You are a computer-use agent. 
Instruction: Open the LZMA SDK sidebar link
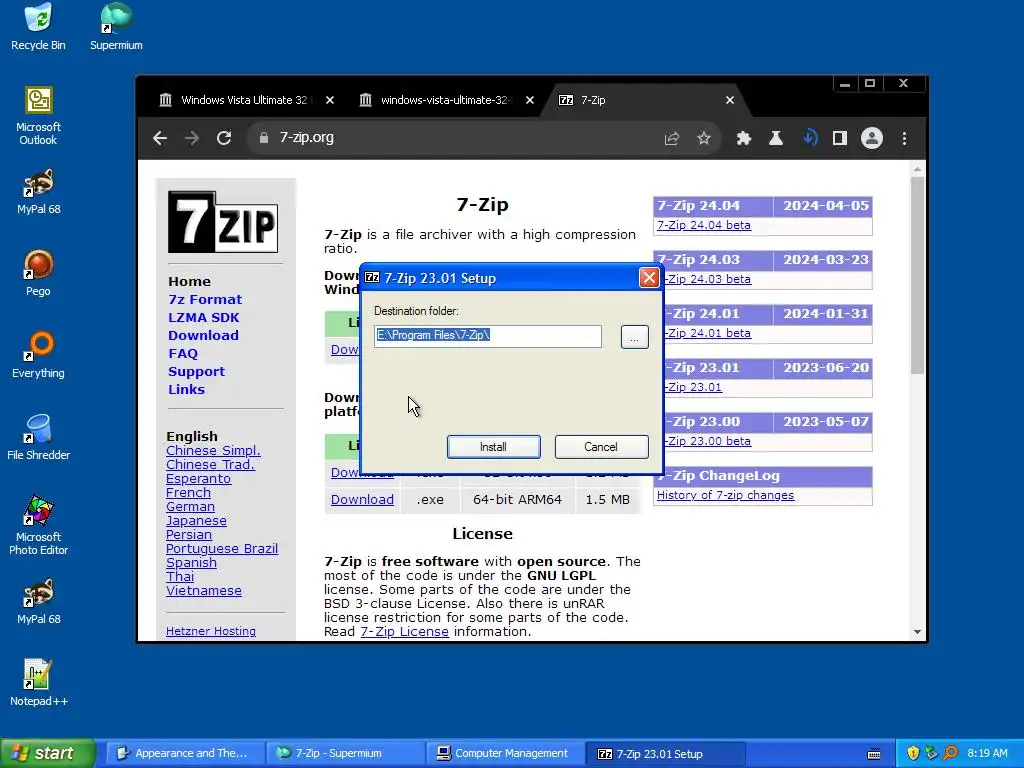[203, 317]
